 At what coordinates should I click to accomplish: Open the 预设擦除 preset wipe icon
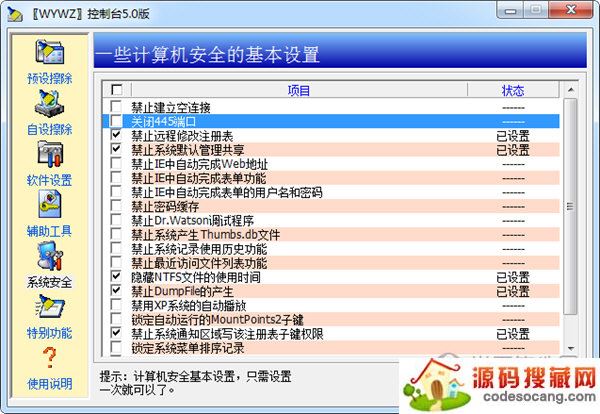tap(50, 52)
